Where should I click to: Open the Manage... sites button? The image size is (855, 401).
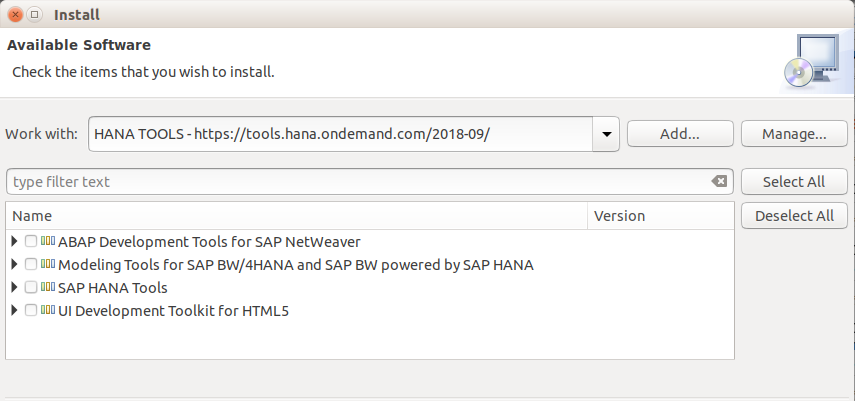click(x=793, y=133)
